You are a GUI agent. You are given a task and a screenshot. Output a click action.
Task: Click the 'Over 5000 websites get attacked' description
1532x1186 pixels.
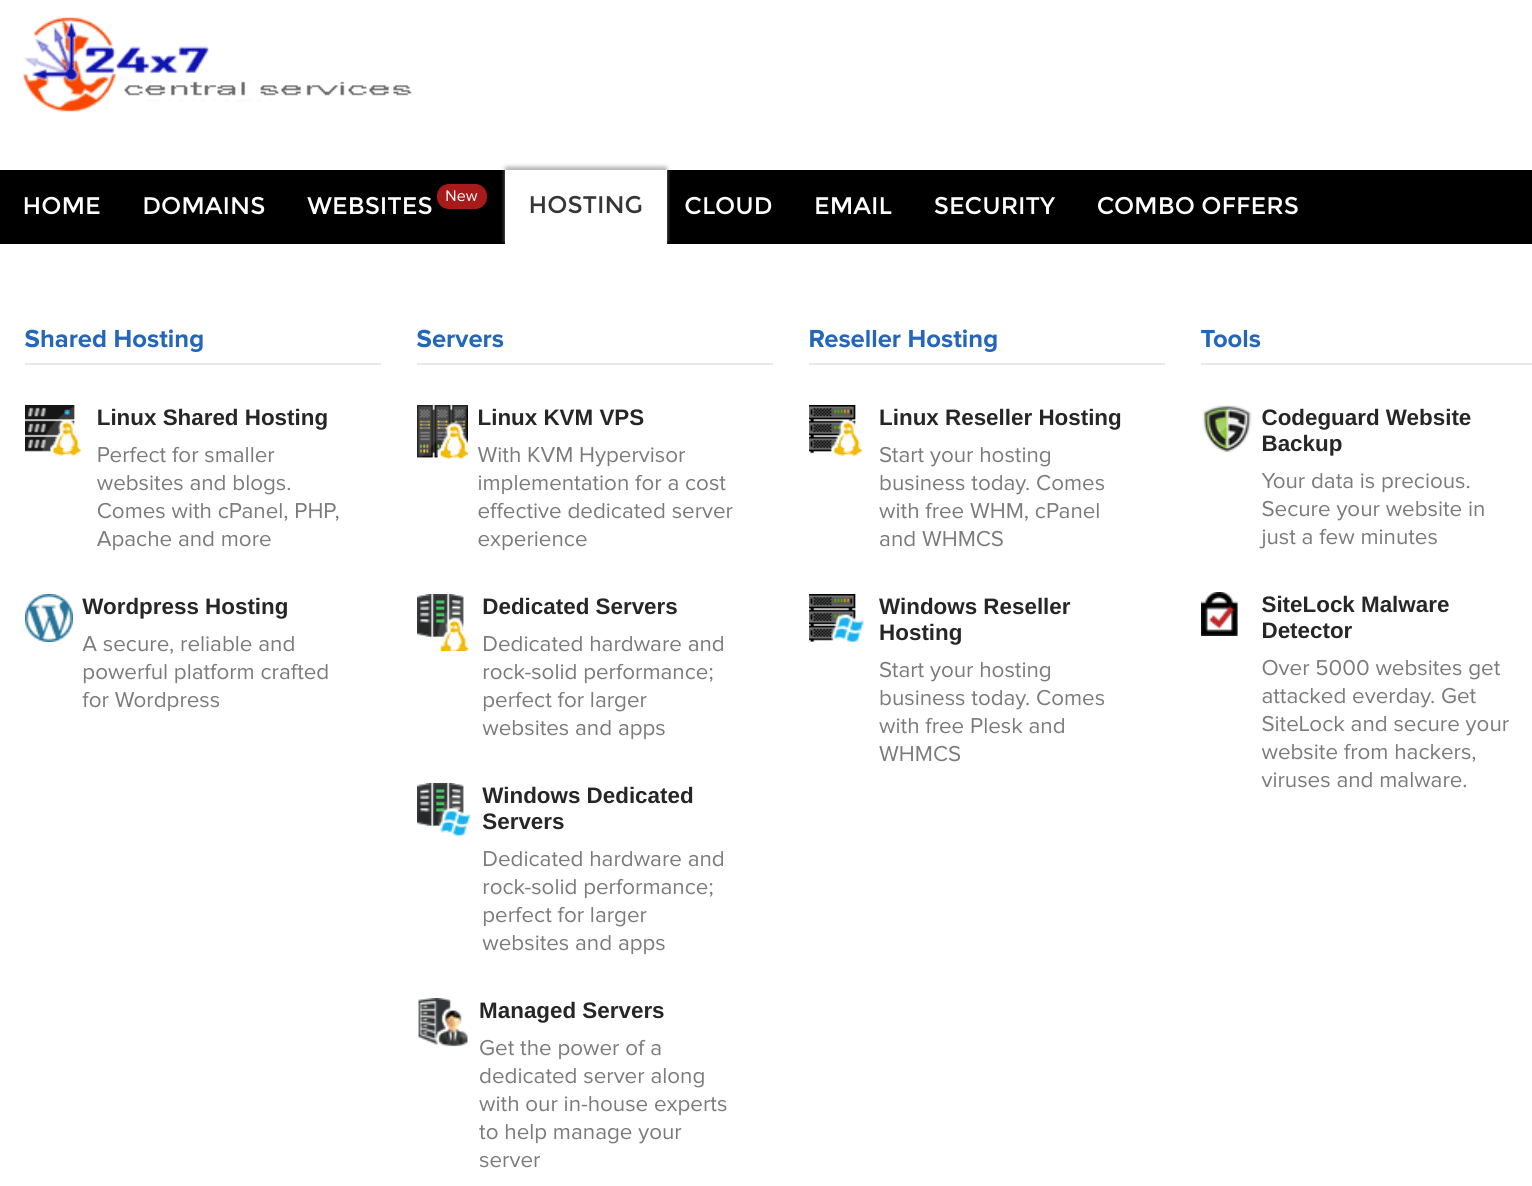[x=1385, y=724]
